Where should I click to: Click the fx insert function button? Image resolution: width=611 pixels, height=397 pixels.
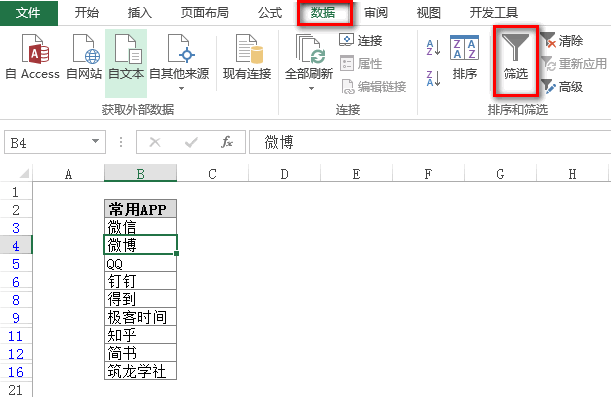[x=227, y=142]
